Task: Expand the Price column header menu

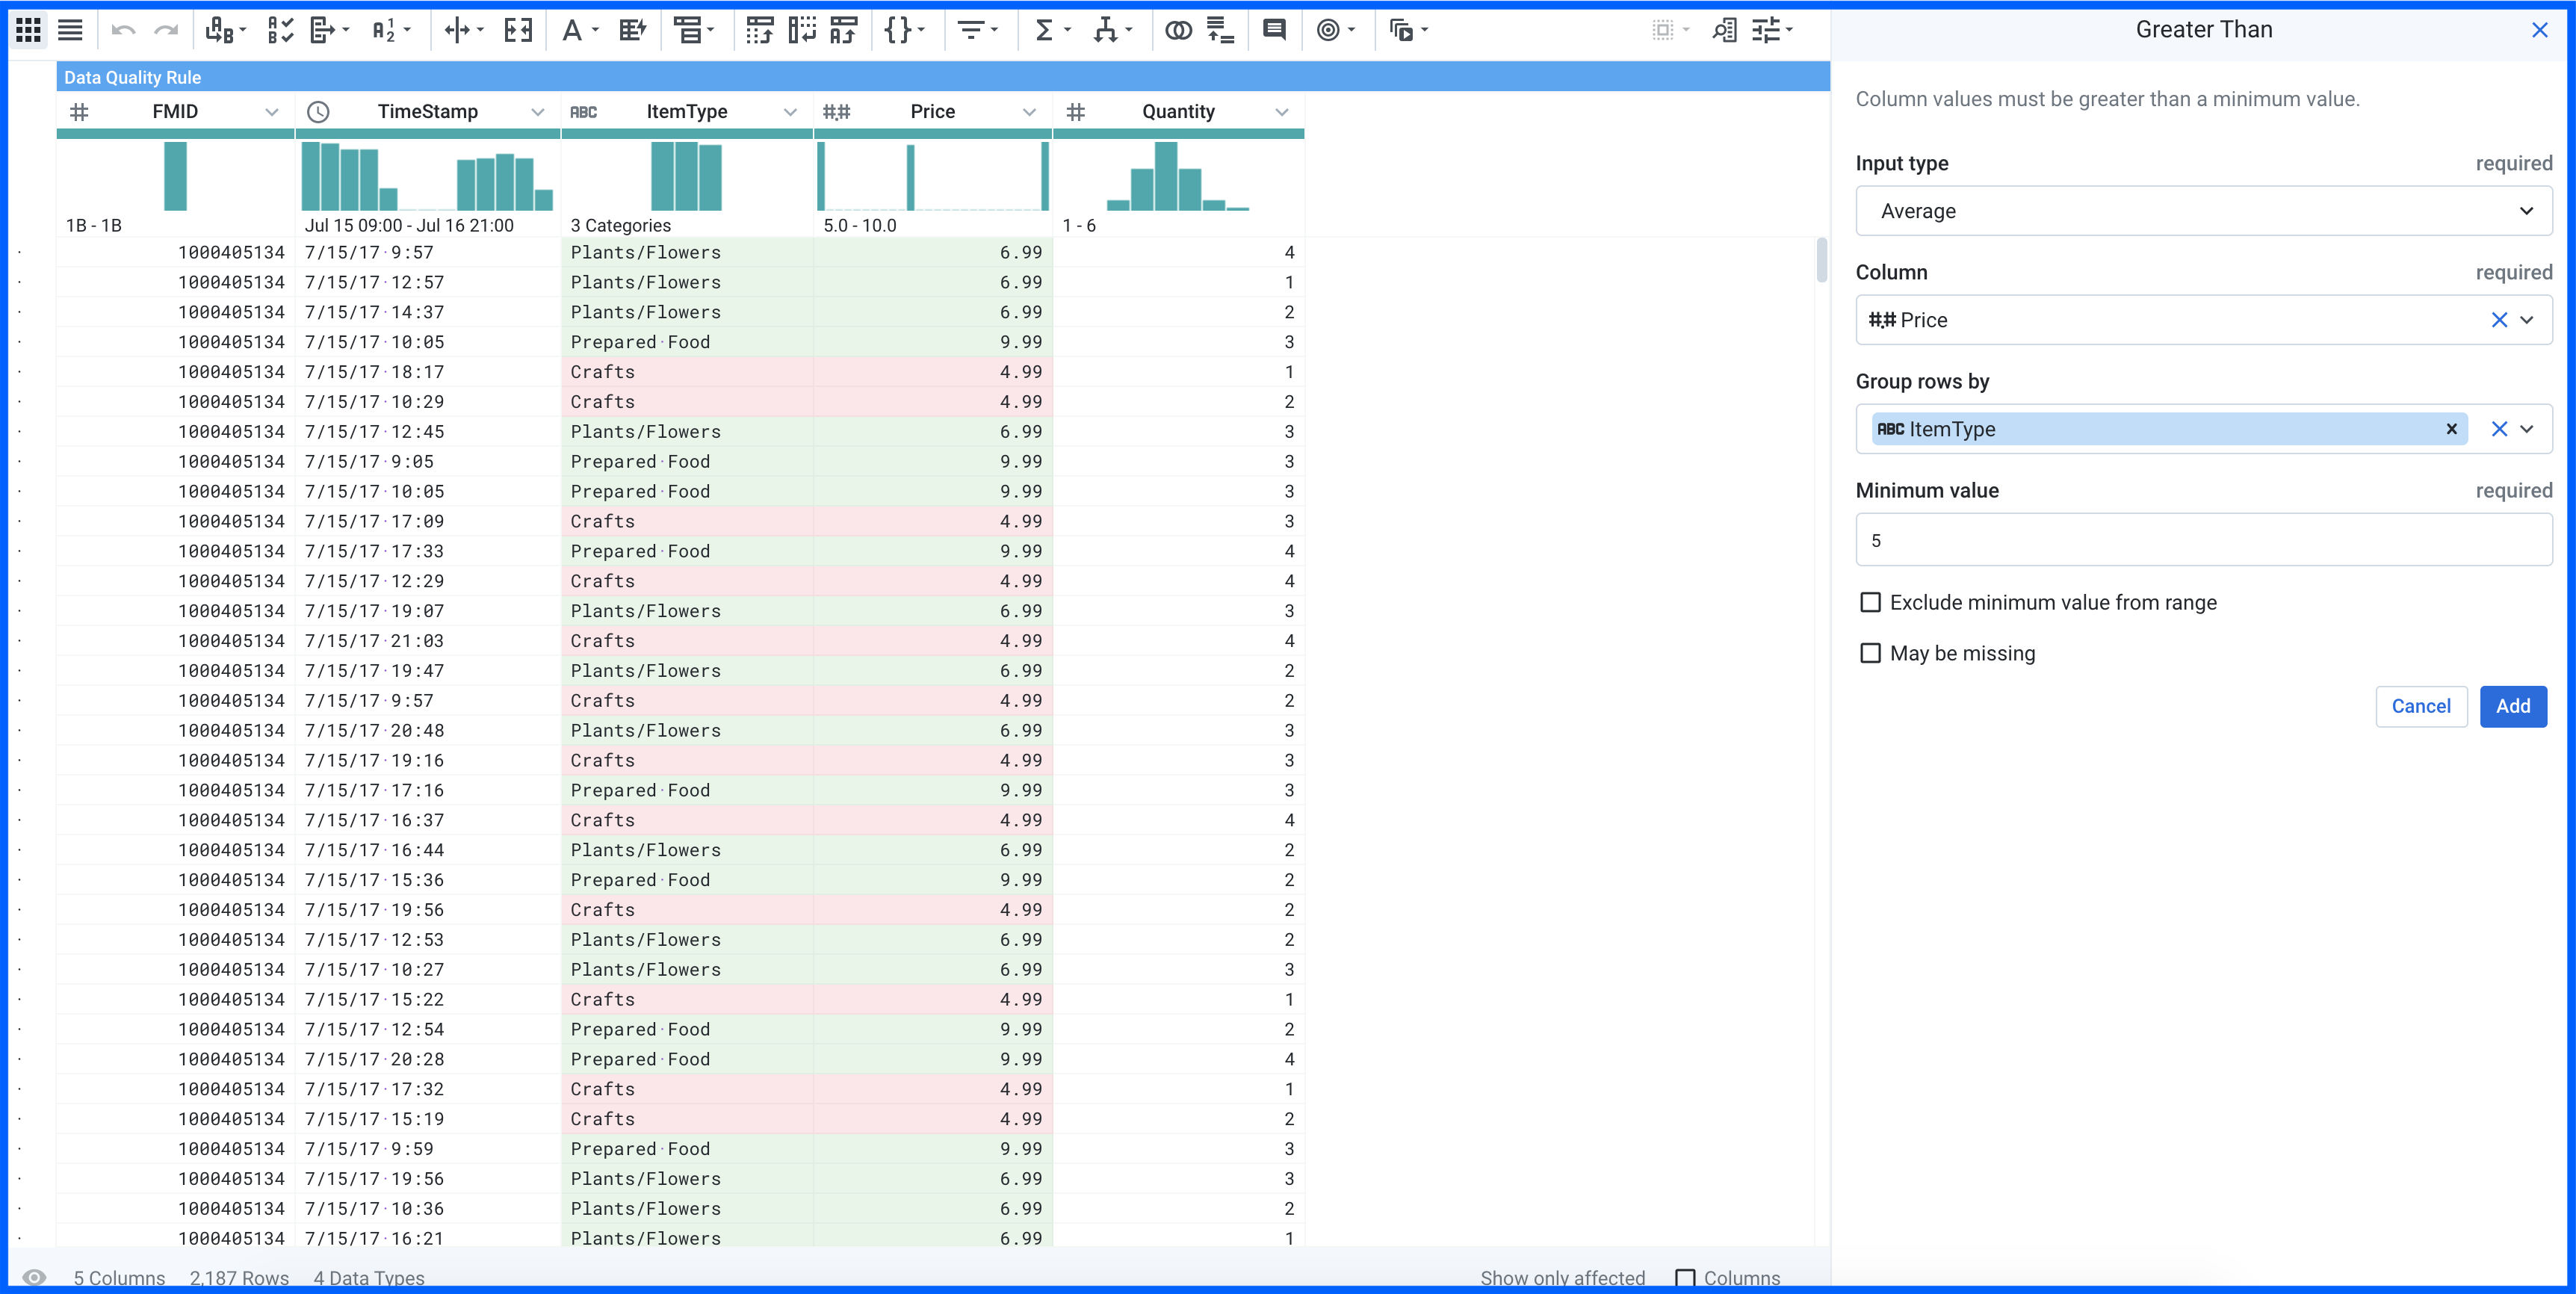Action: [x=1029, y=112]
